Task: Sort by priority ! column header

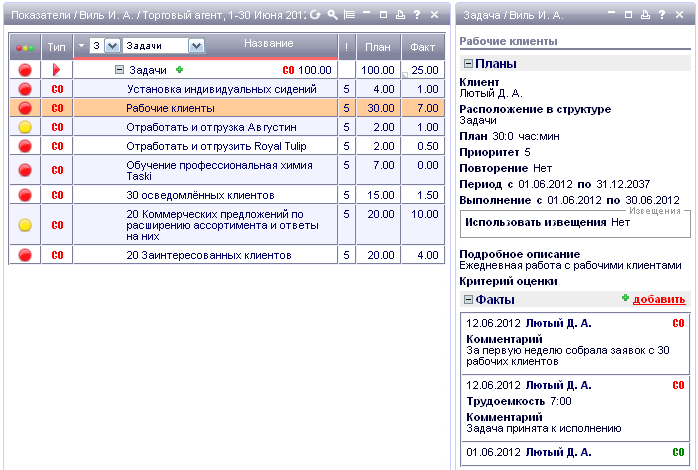Action: pos(346,47)
